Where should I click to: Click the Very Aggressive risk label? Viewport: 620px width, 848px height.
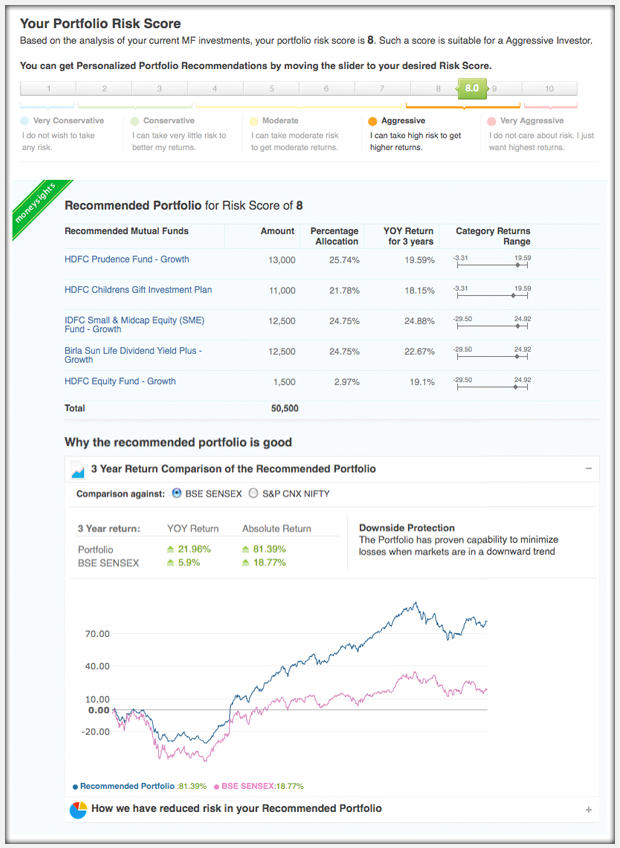coord(532,121)
